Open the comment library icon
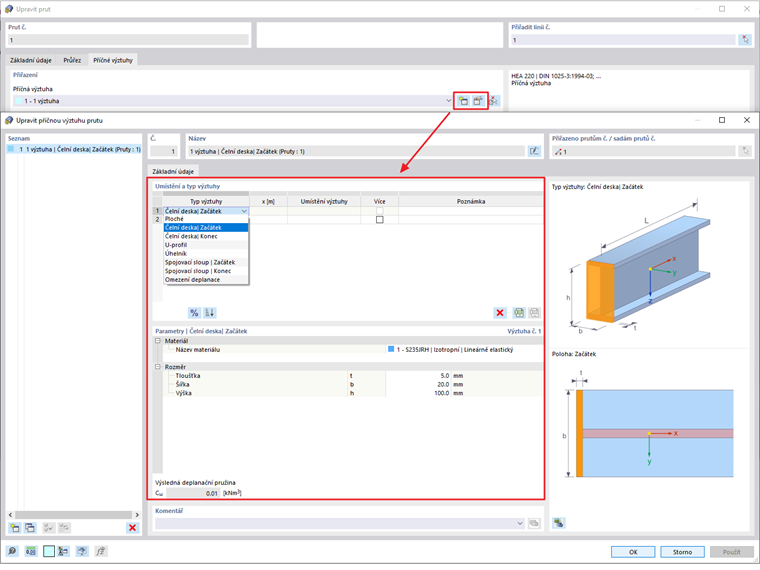760x570 pixels. pos(534,523)
